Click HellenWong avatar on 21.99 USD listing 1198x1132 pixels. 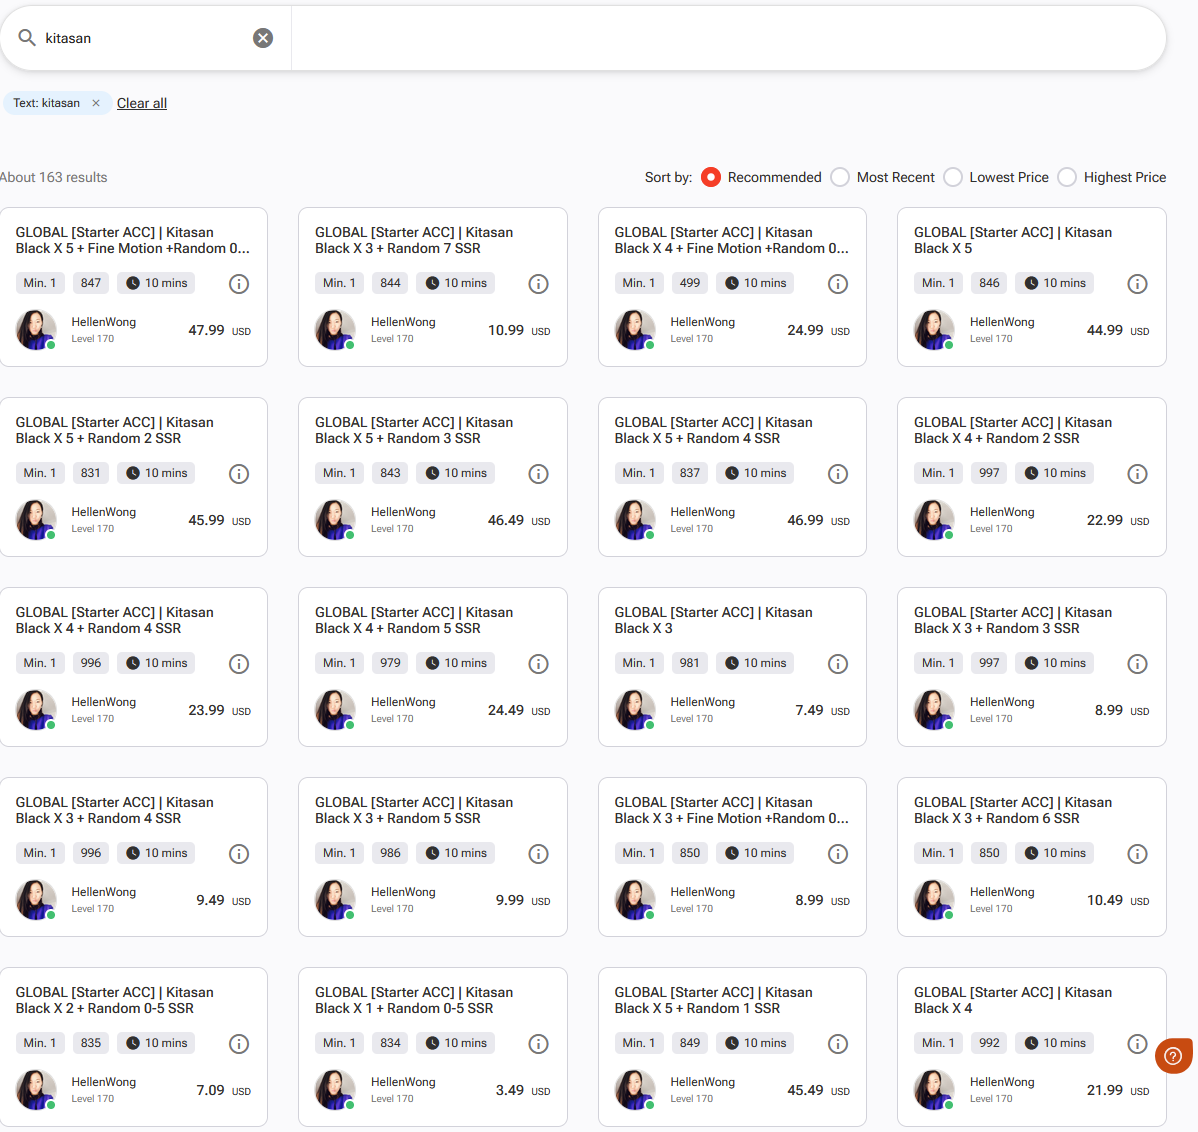pos(934,1090)
